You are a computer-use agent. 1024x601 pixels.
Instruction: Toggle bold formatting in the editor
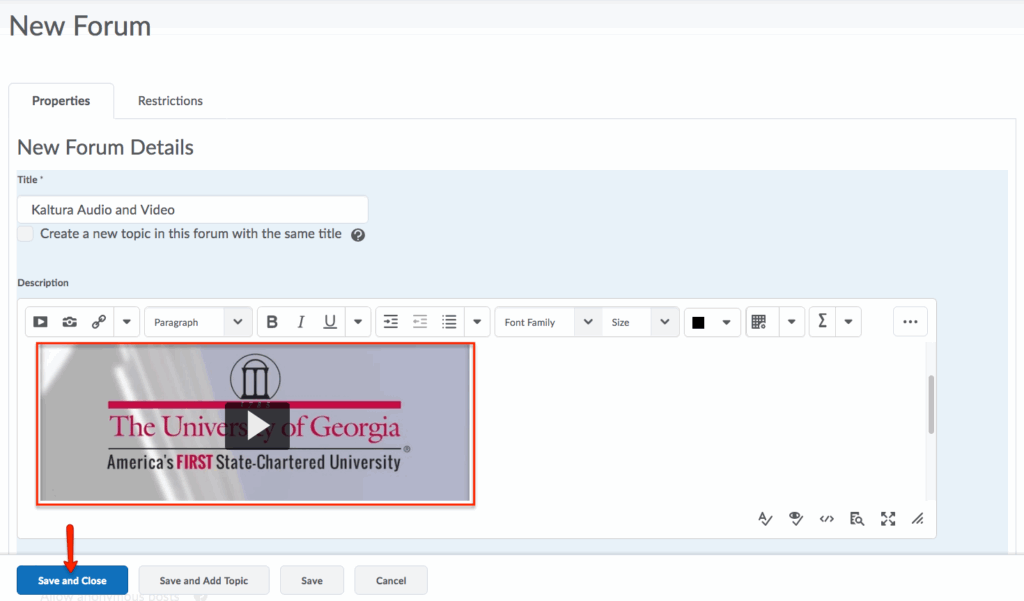coord(271,322)
